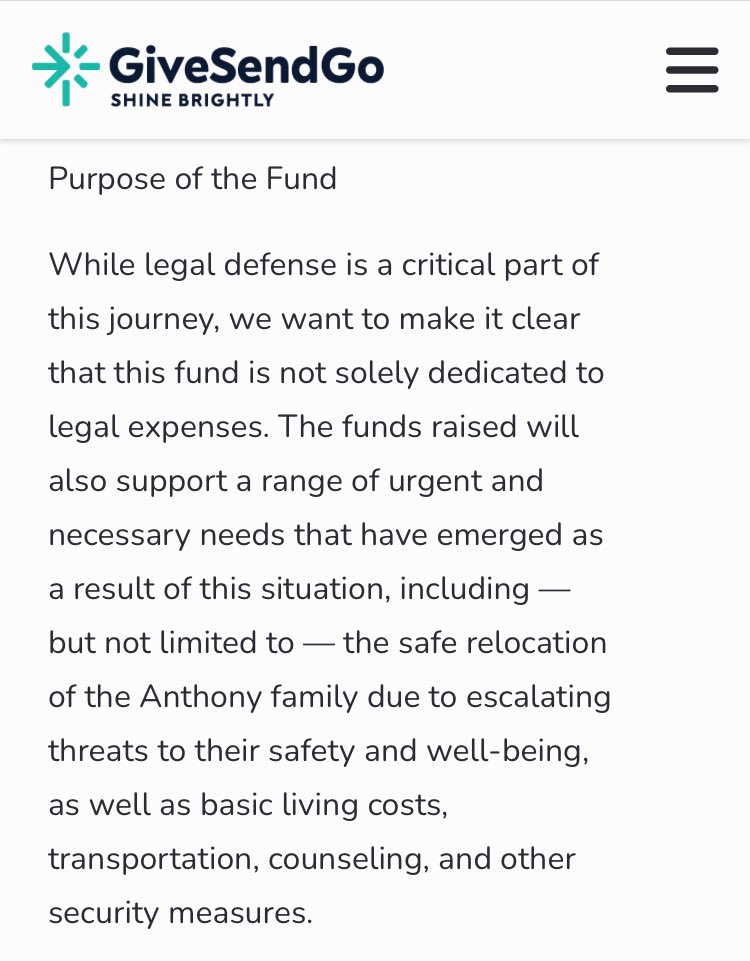Click the words "safe relocation"

tap(502, 642)
